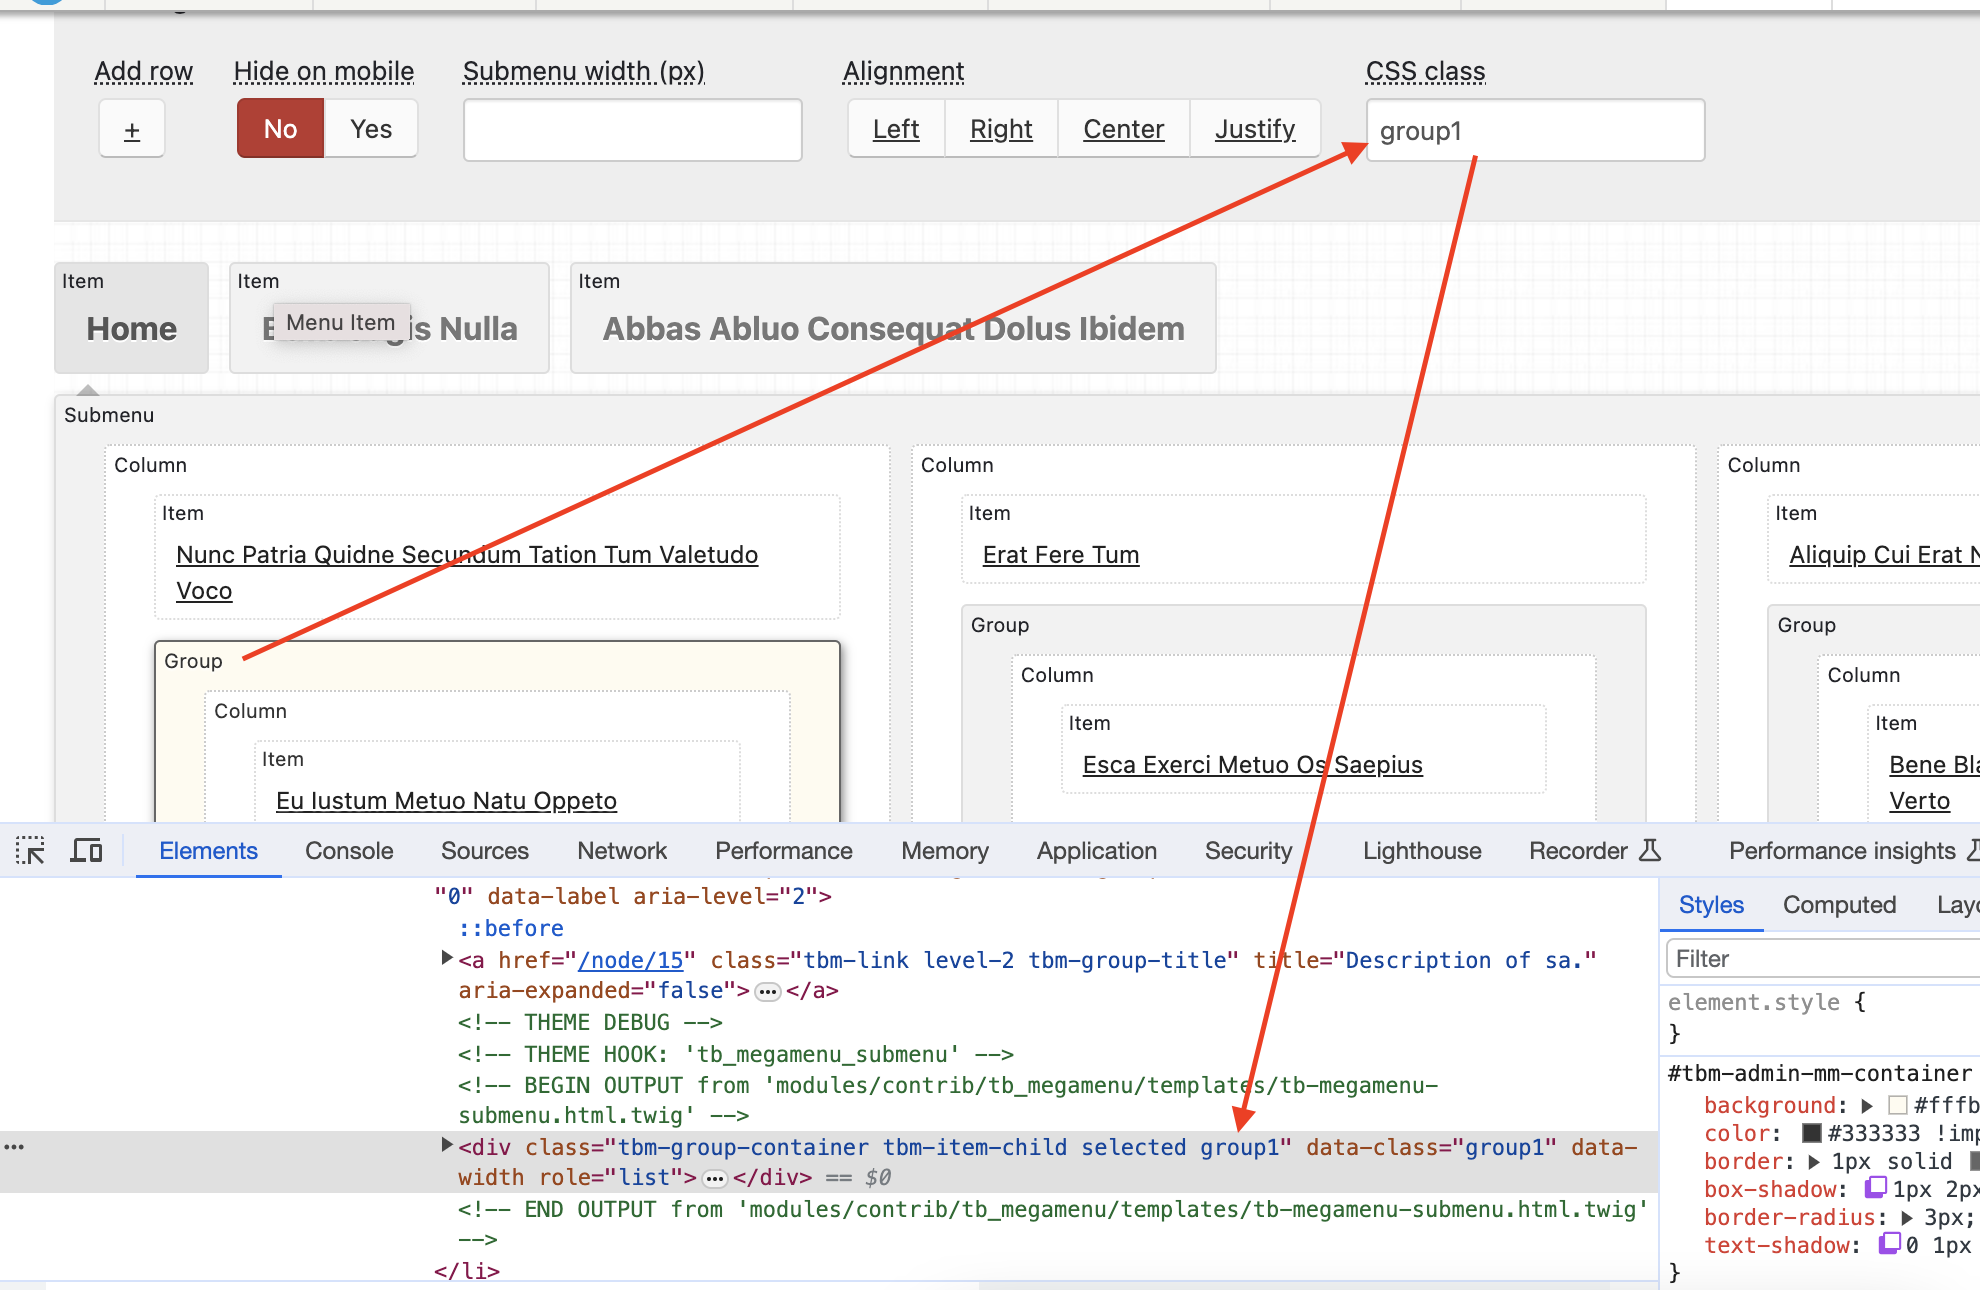Click the Right alignment icon
This screenshot has width=1980, height=1290.
click(x=1000, y=130)
